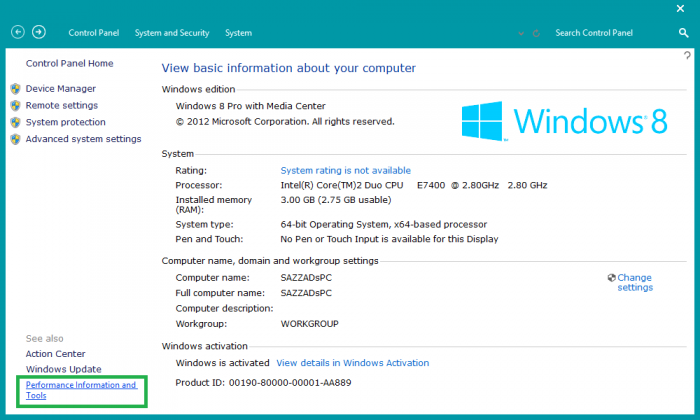Click the refresh icon in address bar
The height and width of the screenshot is (420, 700).
point(538,33)
